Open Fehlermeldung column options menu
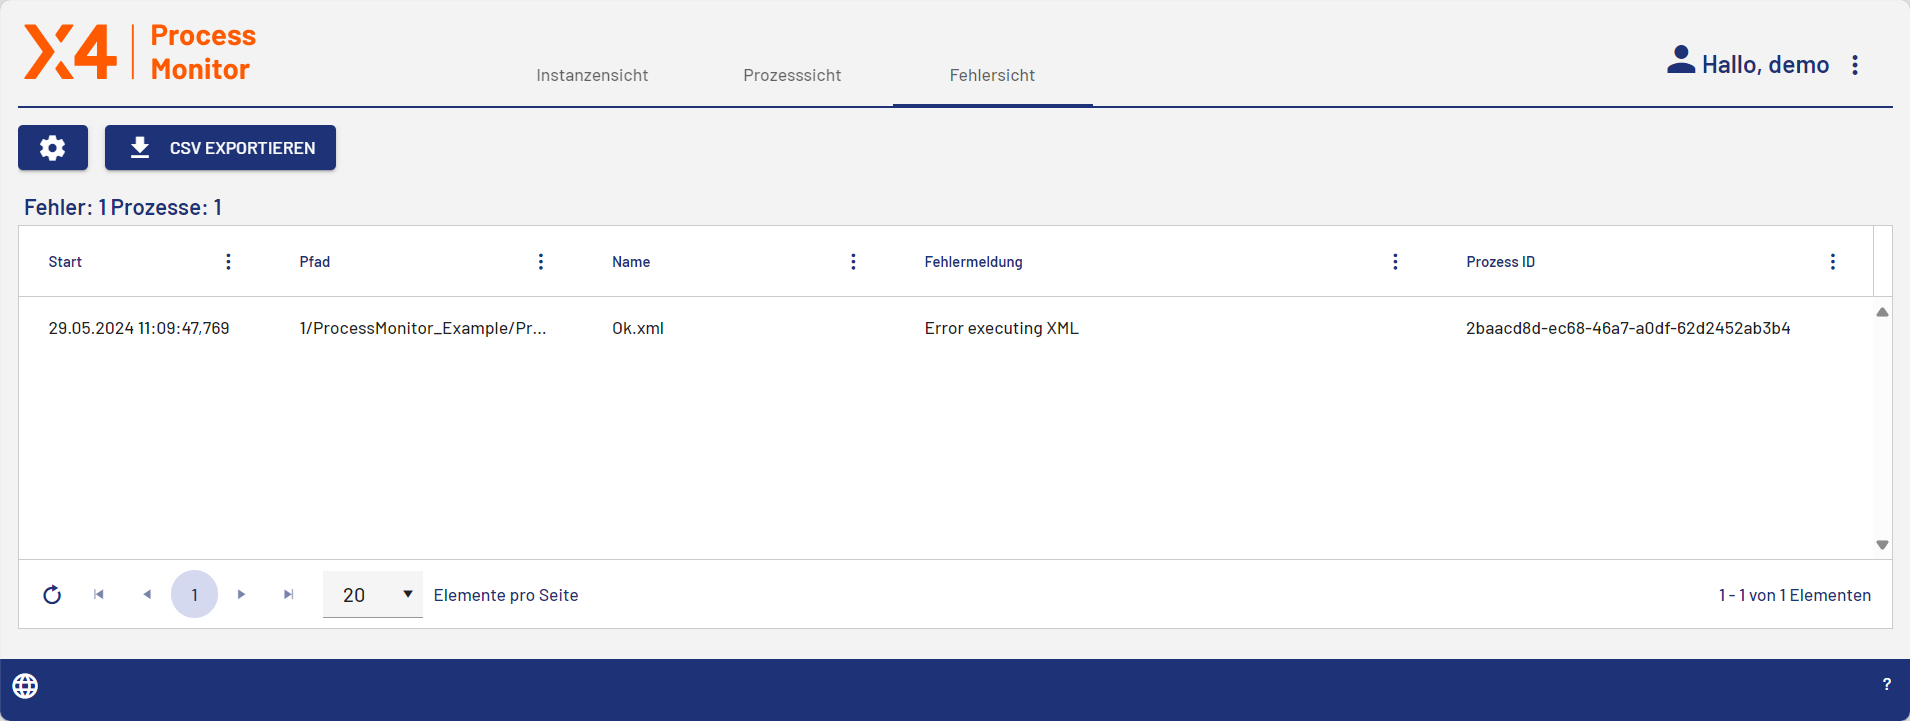 click(x=1395, y=262)
